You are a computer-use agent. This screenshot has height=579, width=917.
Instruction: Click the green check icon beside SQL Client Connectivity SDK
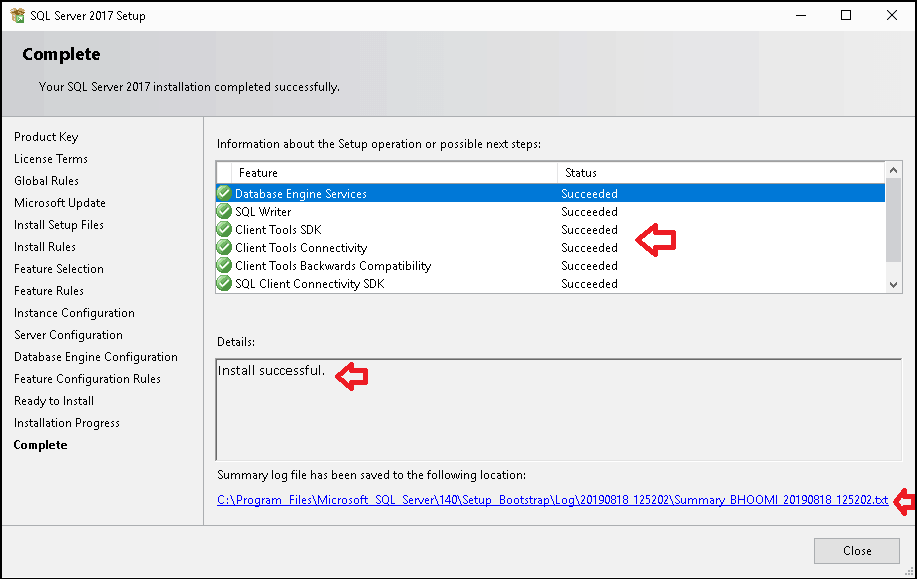(x=224, y=284)
